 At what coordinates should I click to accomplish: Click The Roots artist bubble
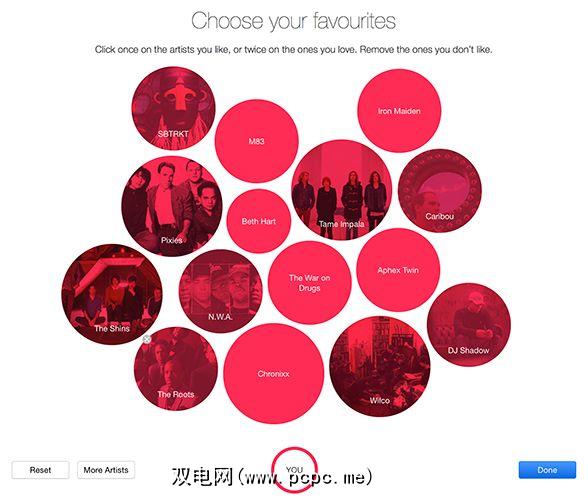click(x=176, y=369)
